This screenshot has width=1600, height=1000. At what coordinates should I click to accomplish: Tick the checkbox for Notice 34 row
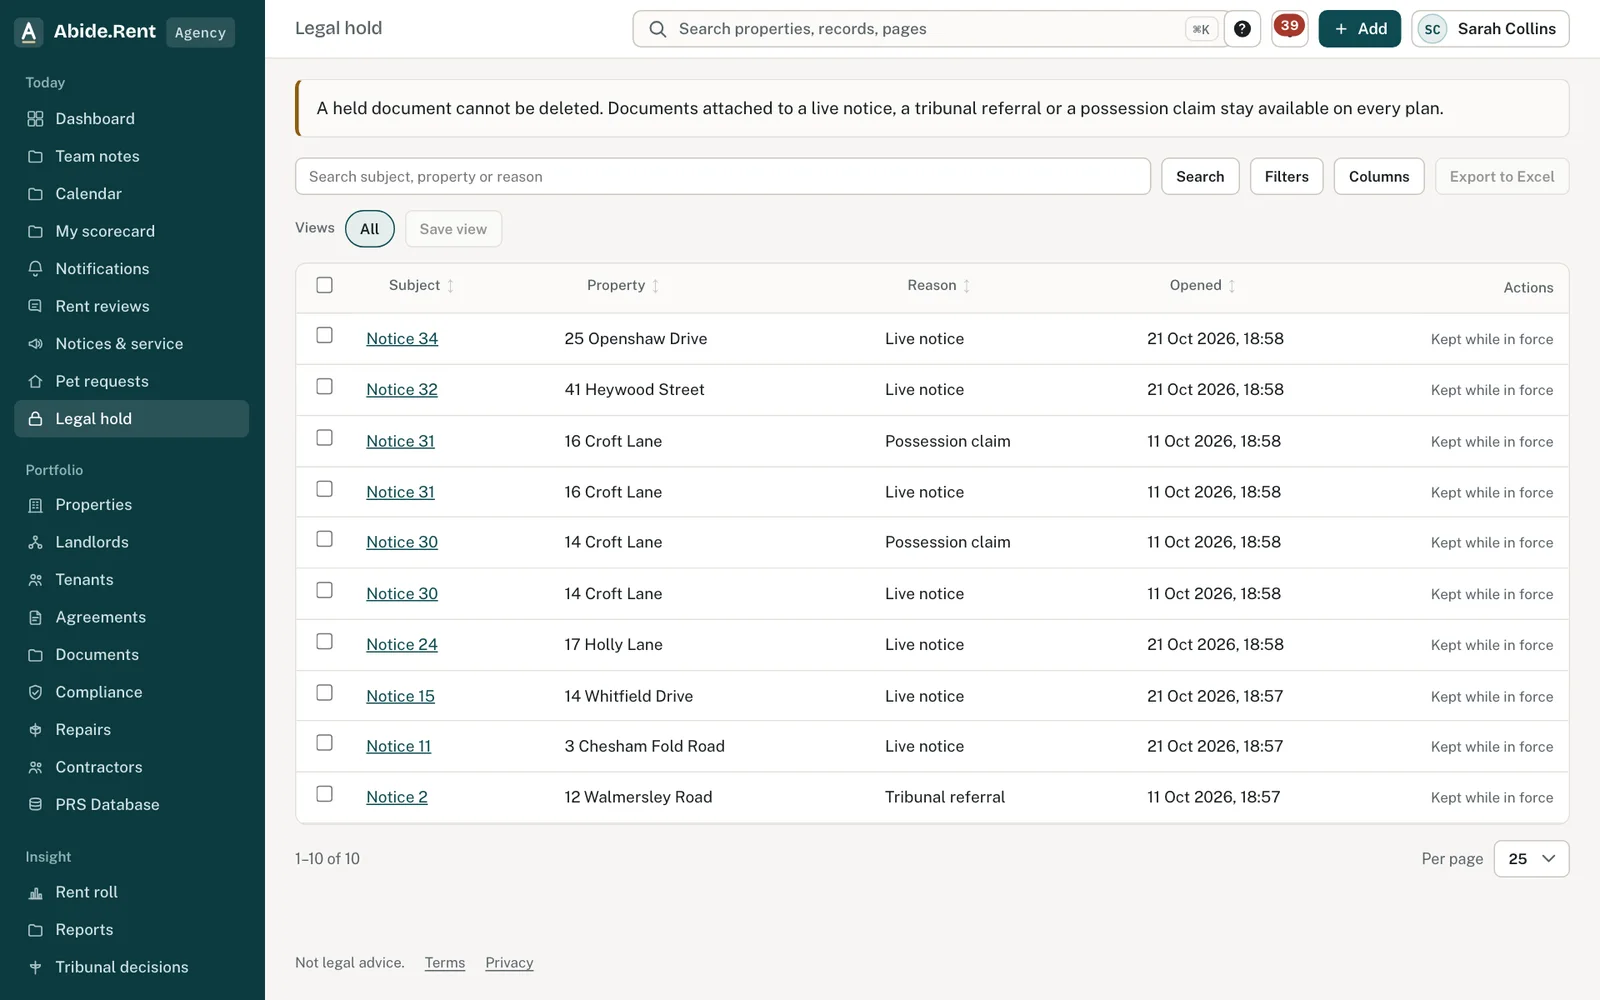[x=324, y=335]
